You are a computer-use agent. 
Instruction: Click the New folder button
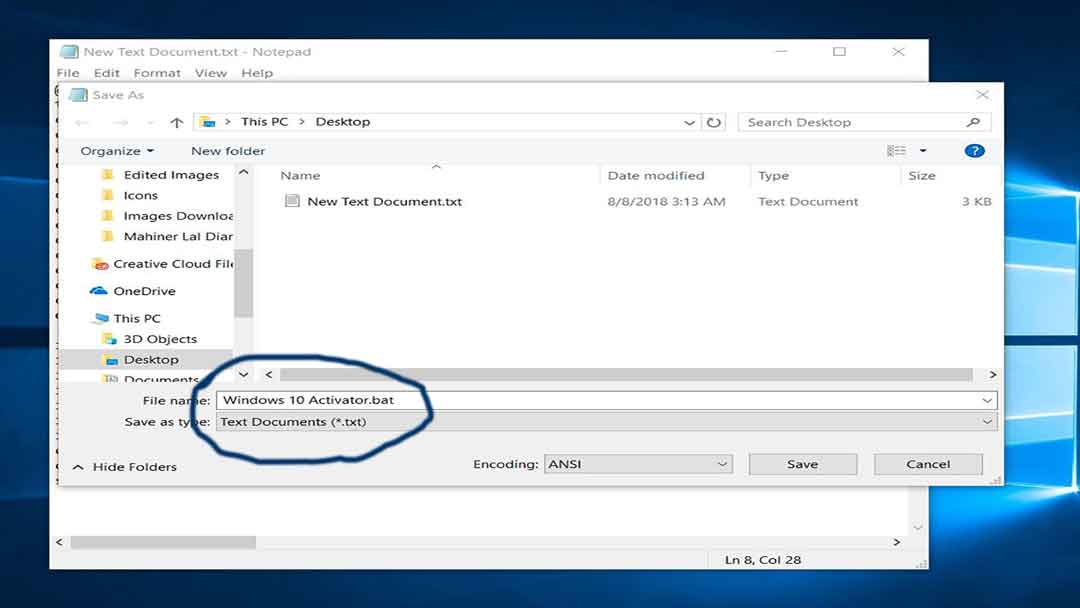229,150
